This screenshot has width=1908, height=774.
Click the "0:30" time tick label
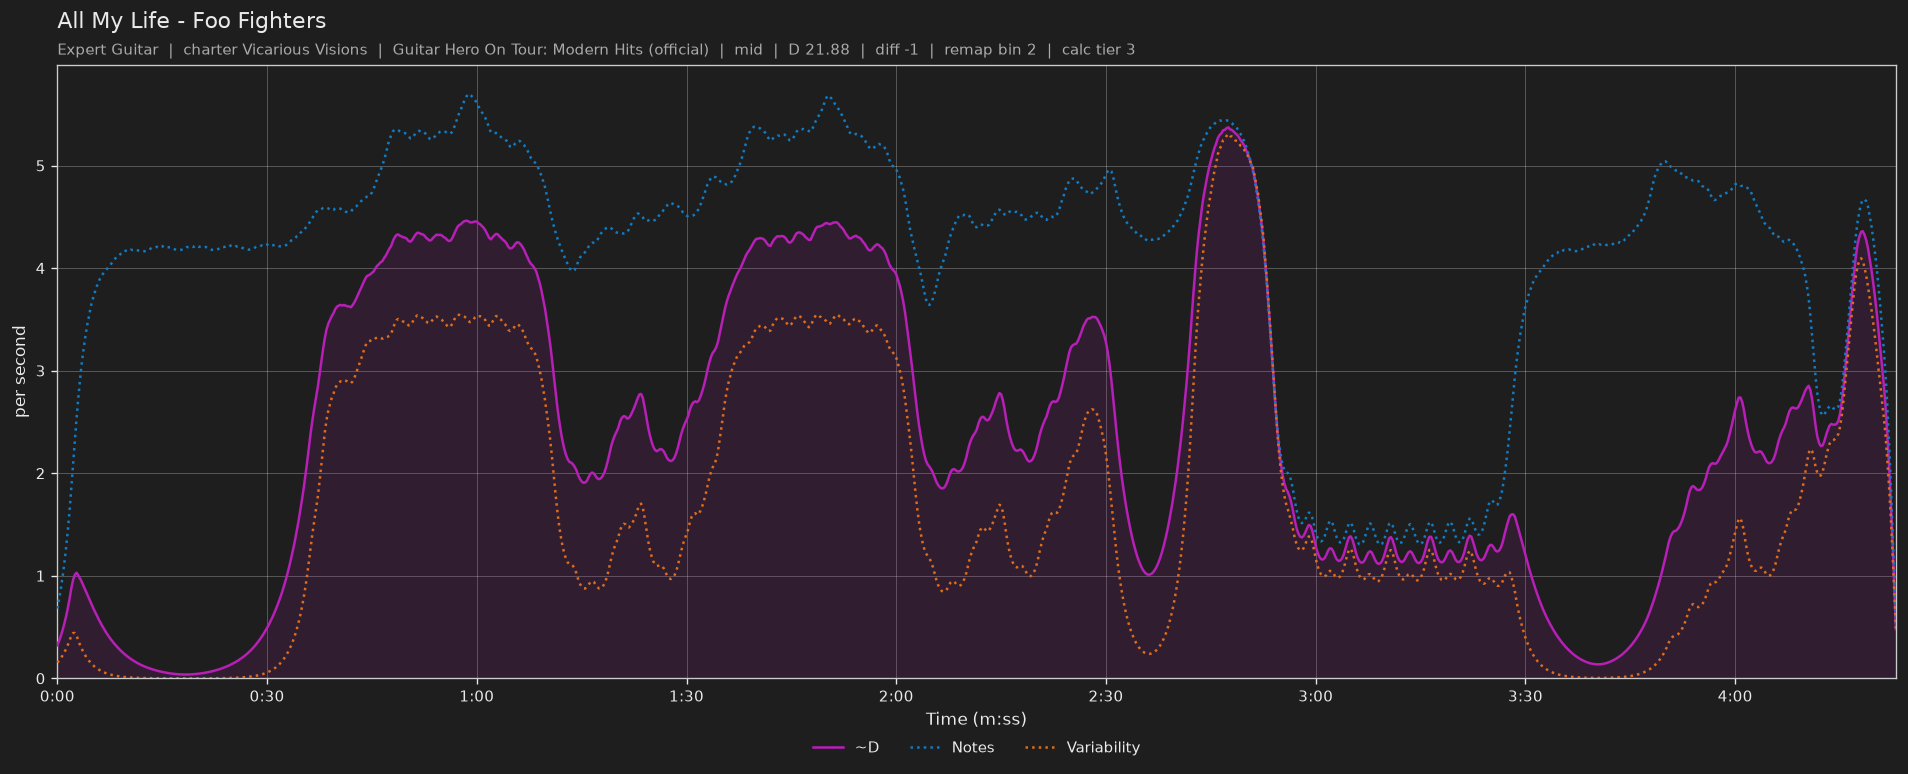(267, 697)
